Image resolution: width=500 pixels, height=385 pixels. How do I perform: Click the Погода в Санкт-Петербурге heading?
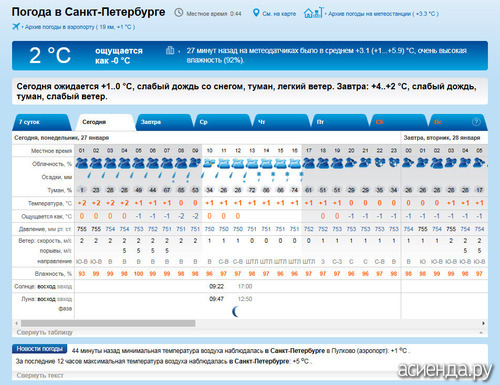click(88, 12)
